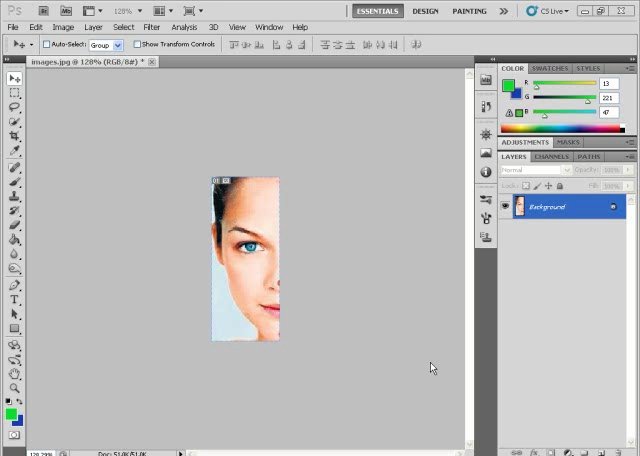Toggle lock position in Layers panel
This screenshot has width=640, height=456.
[549, 186]
